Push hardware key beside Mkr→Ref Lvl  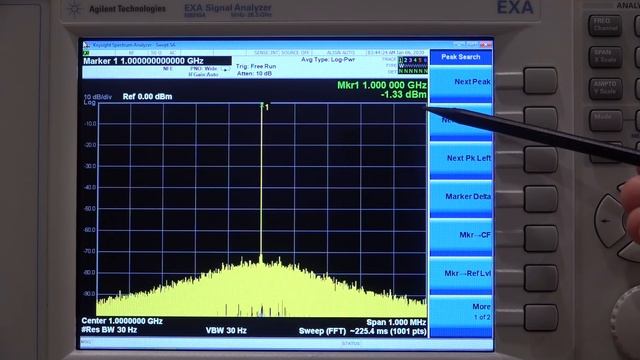tap(540, 278)
